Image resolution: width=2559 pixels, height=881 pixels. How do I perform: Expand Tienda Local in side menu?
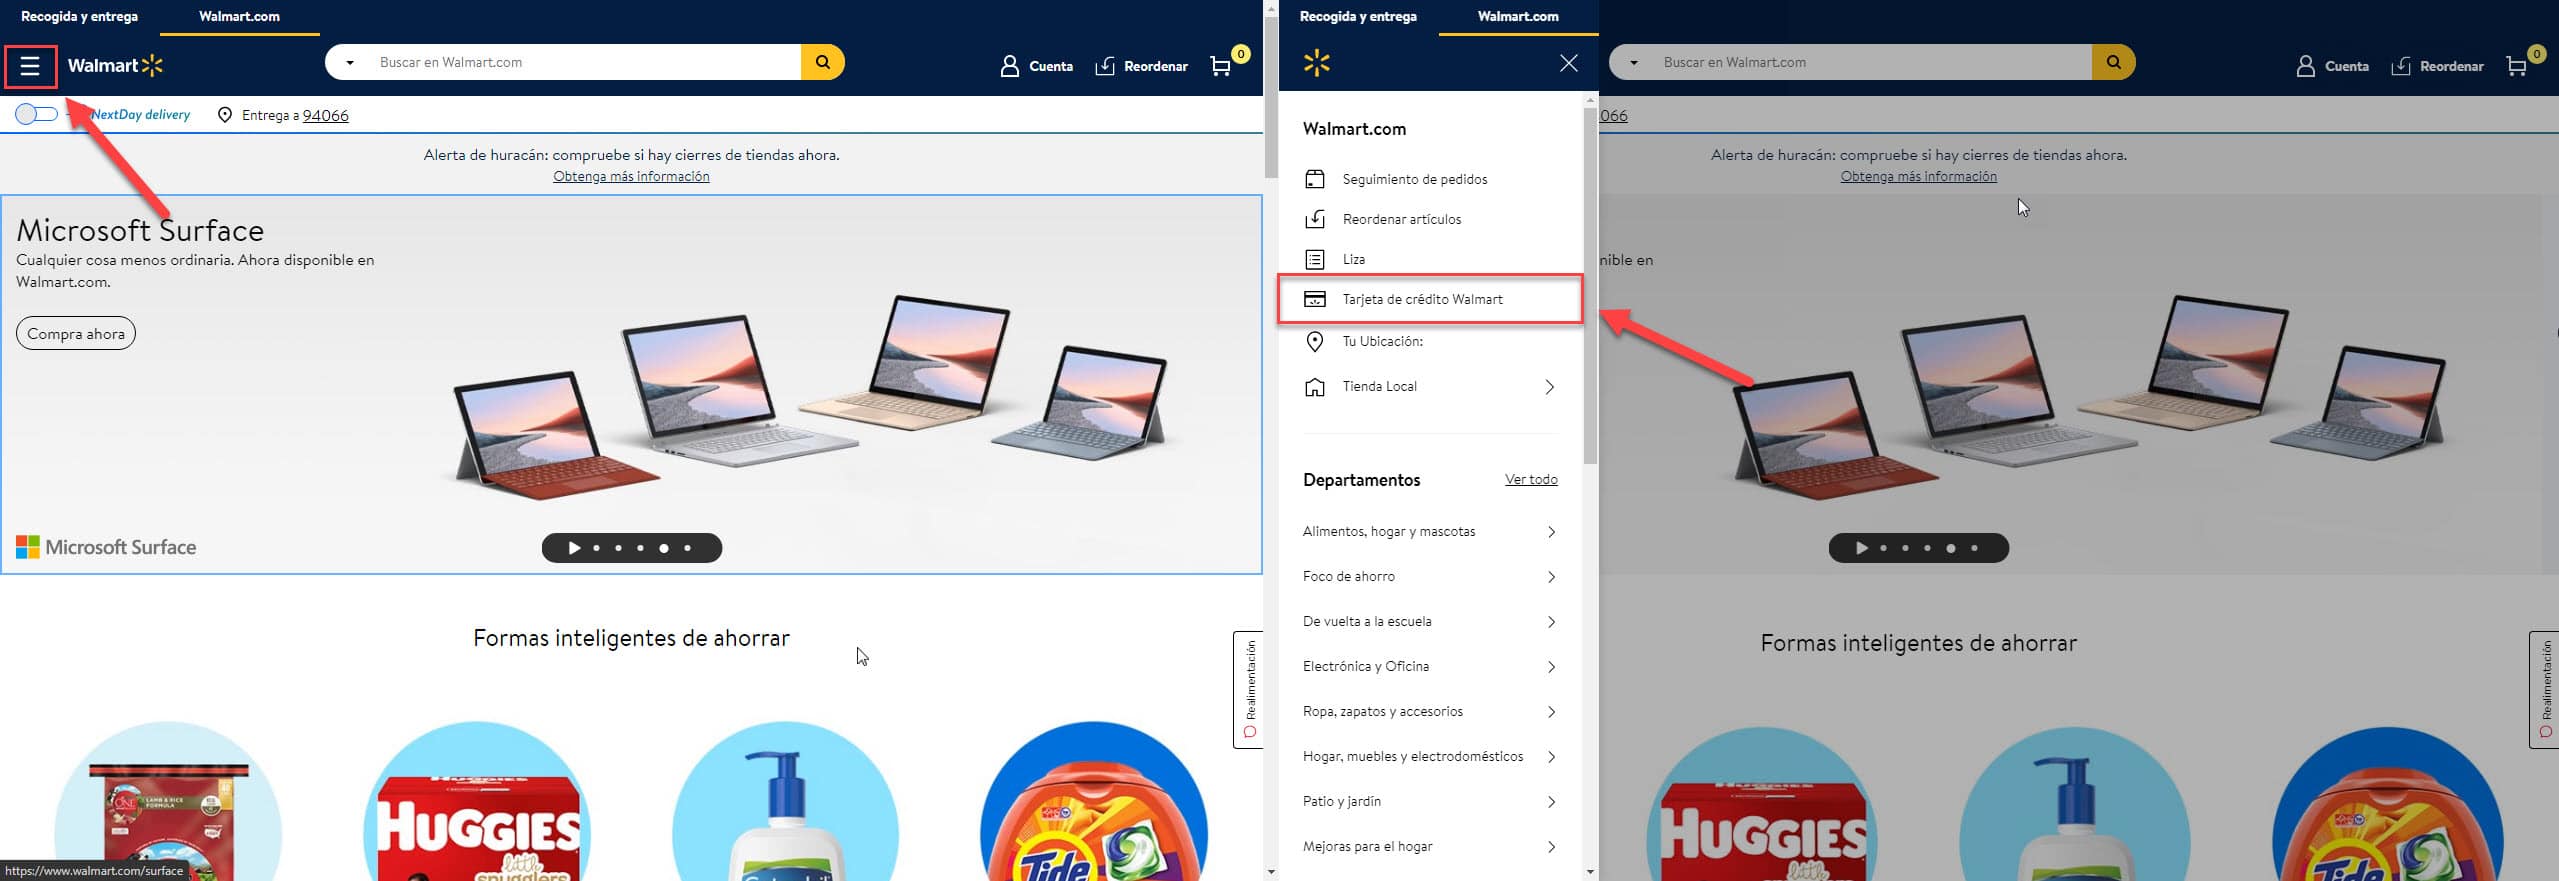click(x=1430, y=386)
